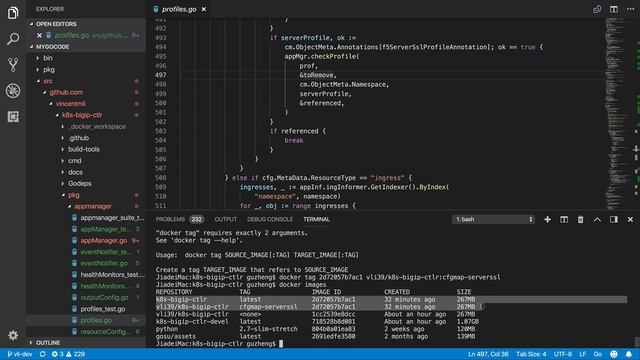Move the panel to the side
This screenshot has width=640, height=360.
[613, 220]
